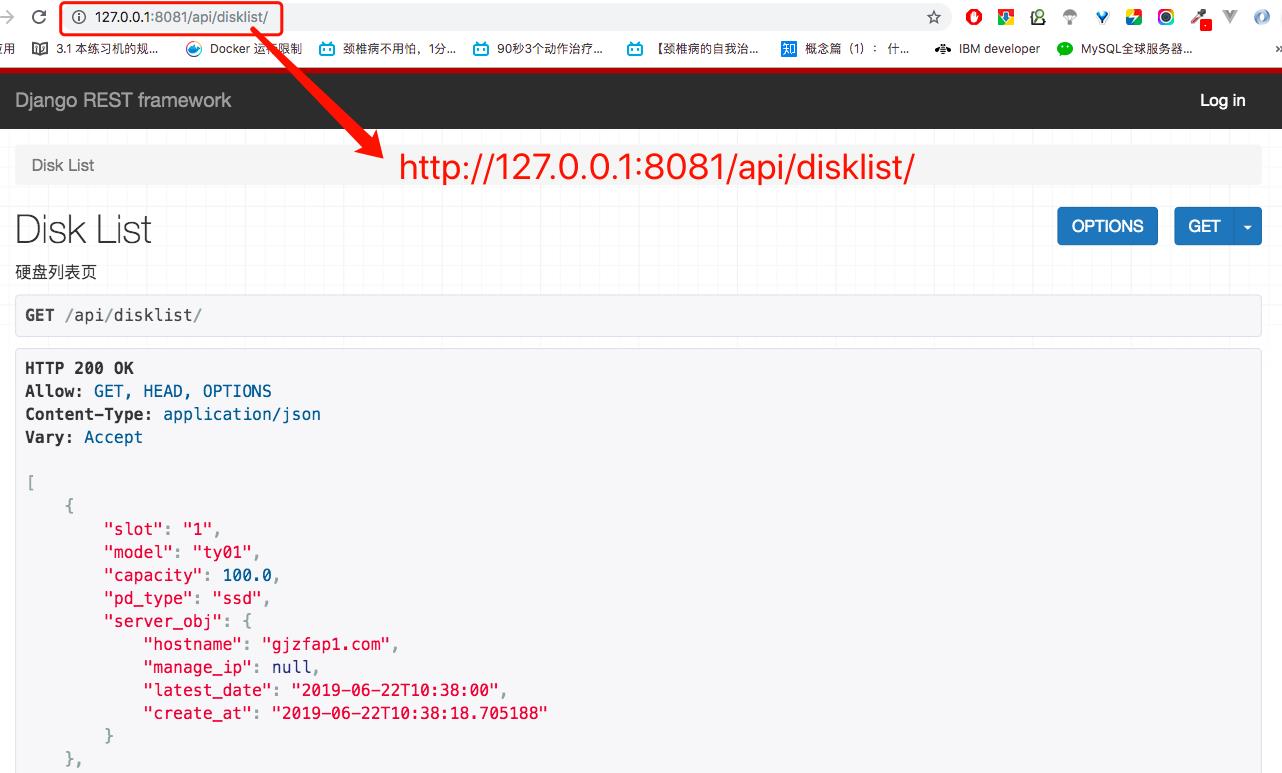Open the '3.1 本练习机的规...' bookmark

95,48
